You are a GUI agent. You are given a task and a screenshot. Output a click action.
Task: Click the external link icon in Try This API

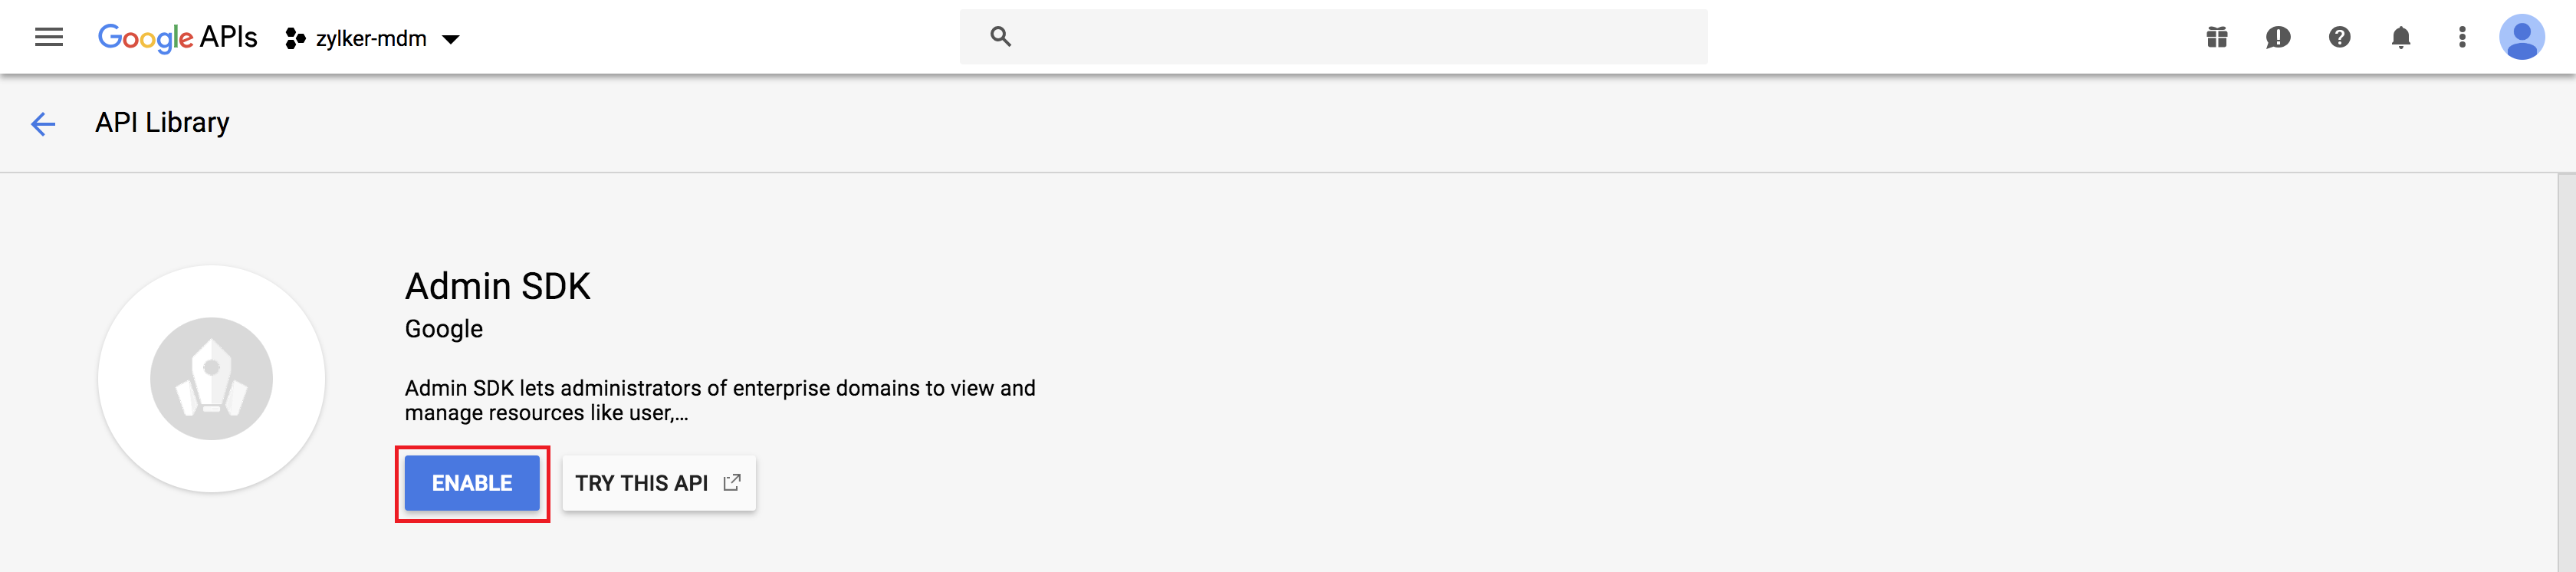tap(732, 482)
